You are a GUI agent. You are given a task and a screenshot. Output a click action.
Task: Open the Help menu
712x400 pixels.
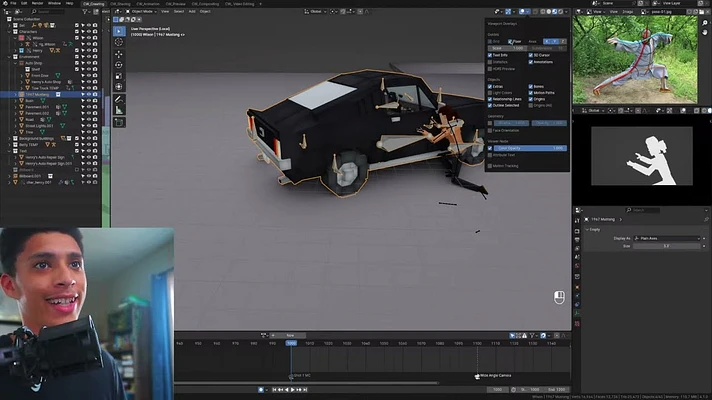click(x=69, y=3)
